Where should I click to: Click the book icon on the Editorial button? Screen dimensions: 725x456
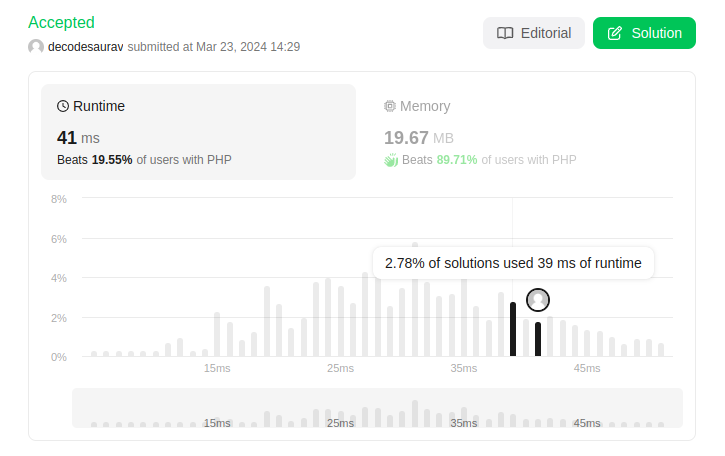click(505, 33)
